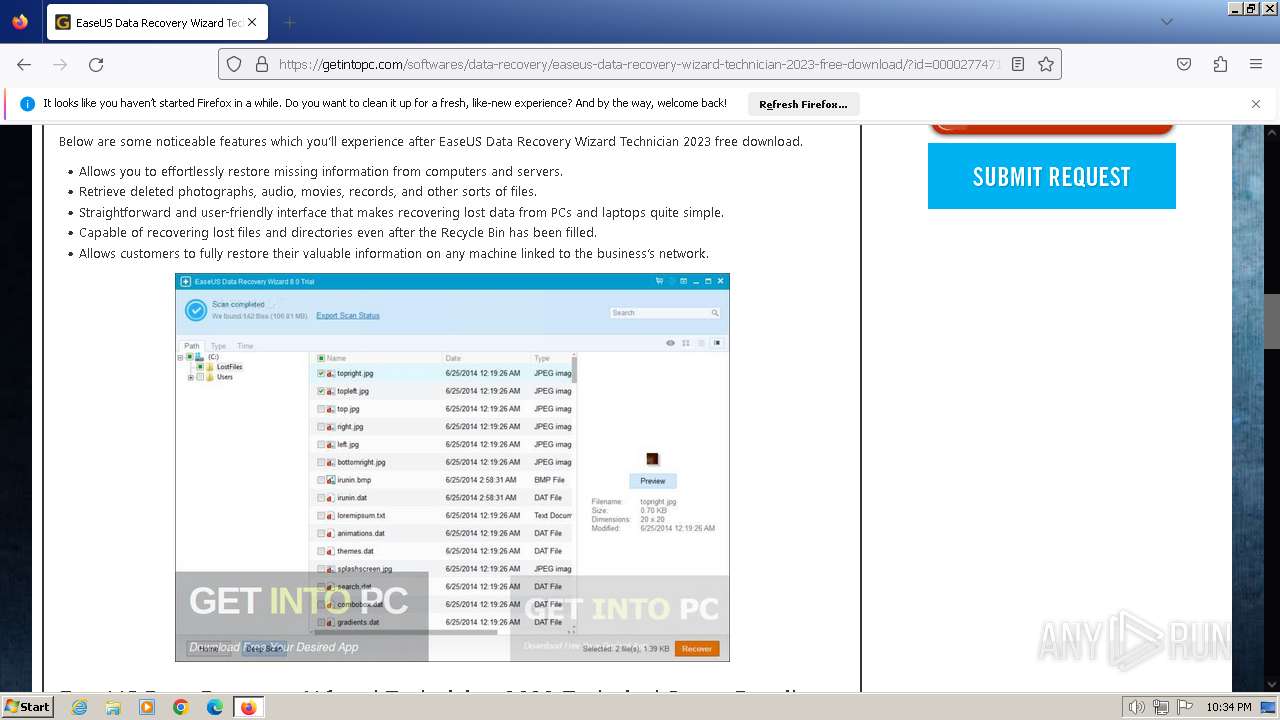Open the network tray icon

(1161, 707)
